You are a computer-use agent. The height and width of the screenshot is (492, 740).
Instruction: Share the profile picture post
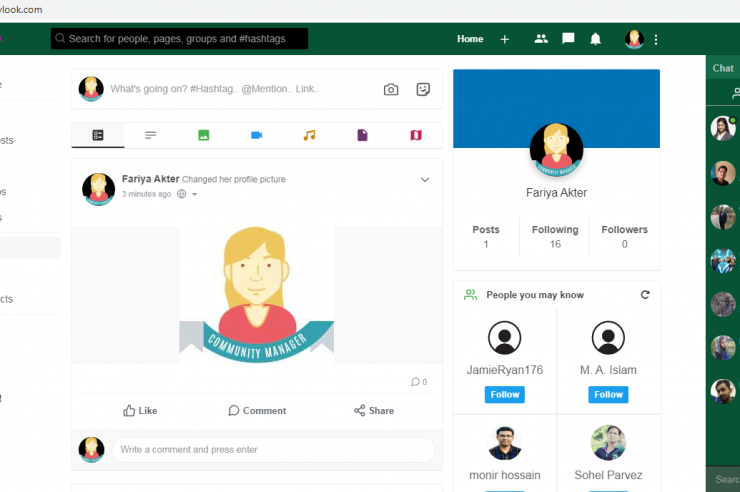374,410
